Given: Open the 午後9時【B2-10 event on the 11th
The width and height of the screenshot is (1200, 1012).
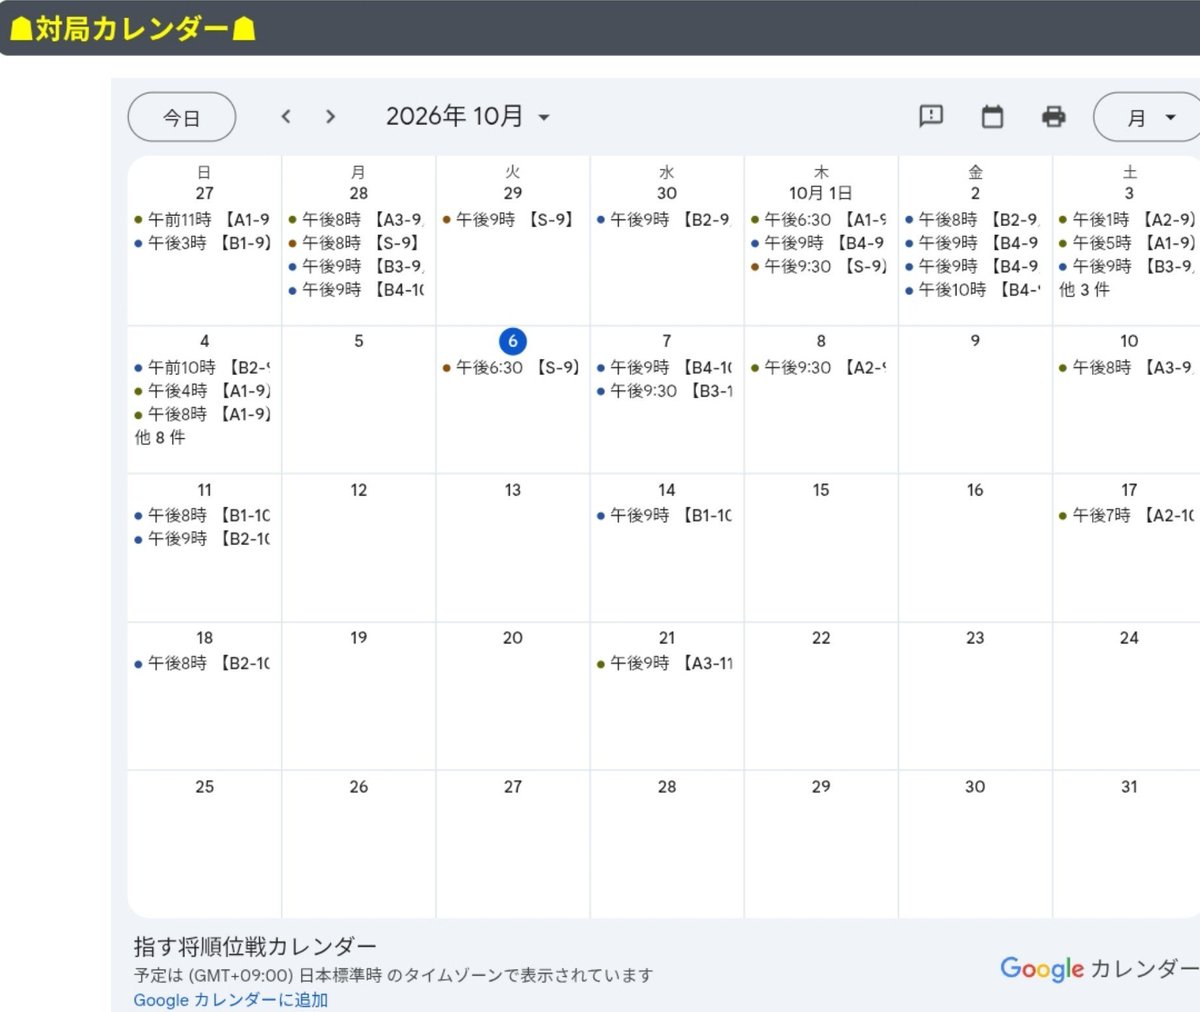Looking at the screenshot, I should click(x=204, y=539).
